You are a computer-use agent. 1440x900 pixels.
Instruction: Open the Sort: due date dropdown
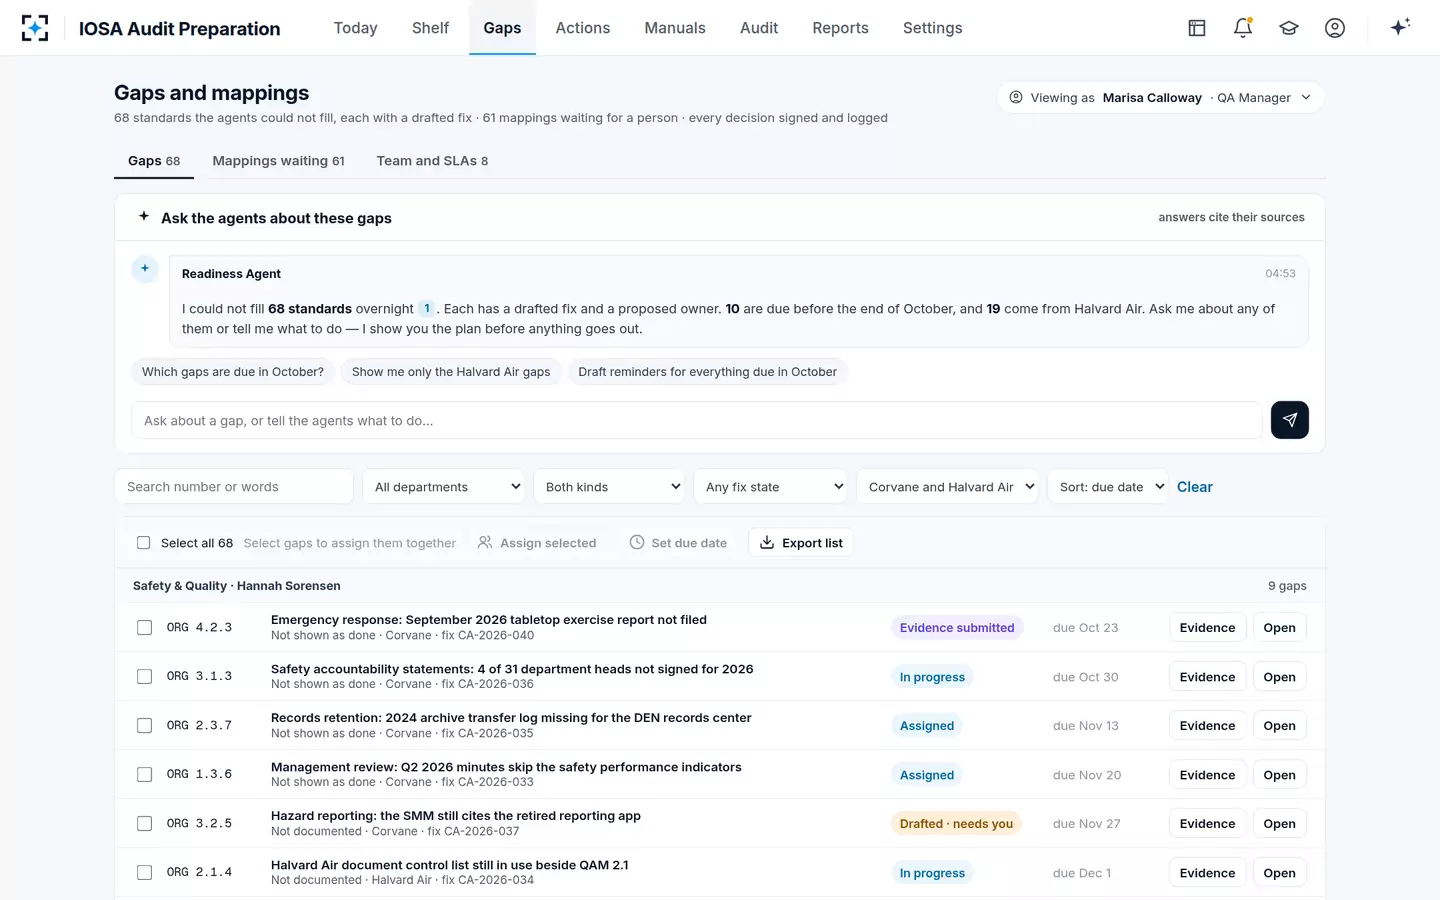pos(1107,487)
